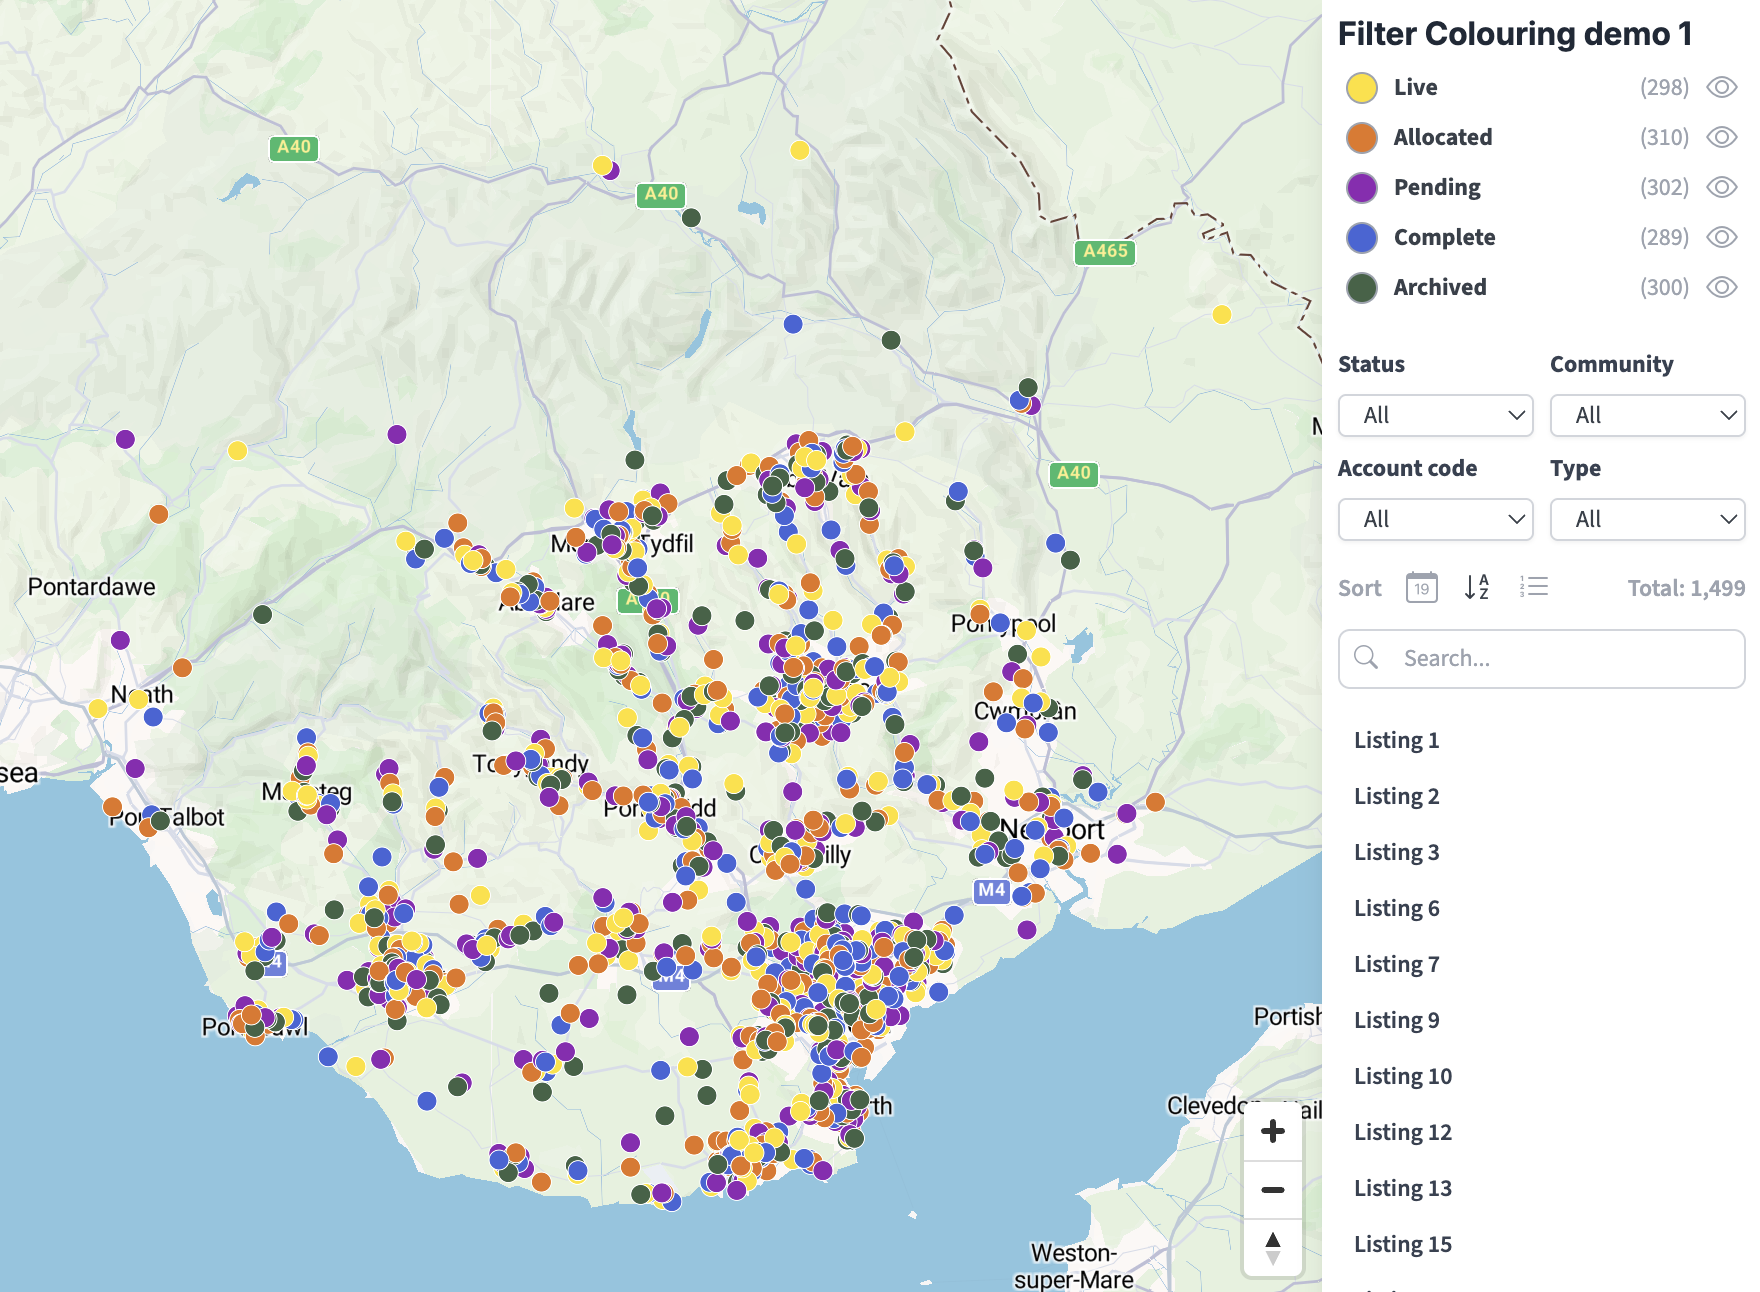Screen dimensions: 1760x1292
Task: Click the search magnifier icon
Action: pos(1366,658)
